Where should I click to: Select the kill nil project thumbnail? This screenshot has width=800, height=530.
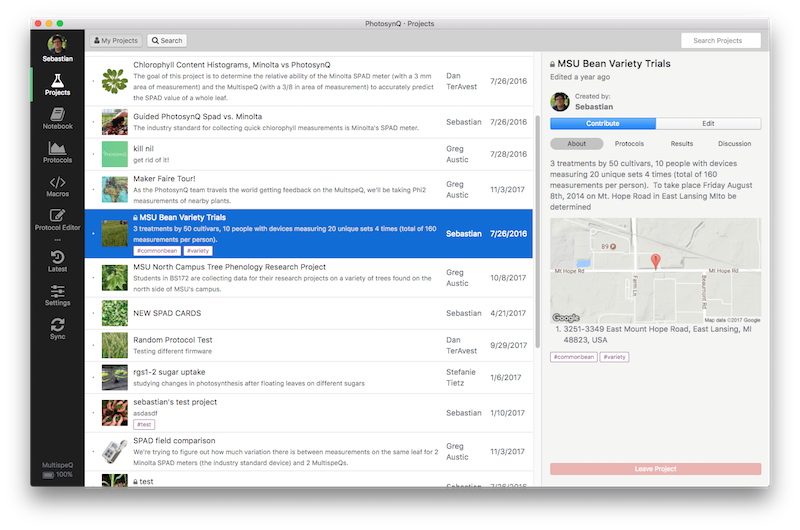[x=114, y=154]
